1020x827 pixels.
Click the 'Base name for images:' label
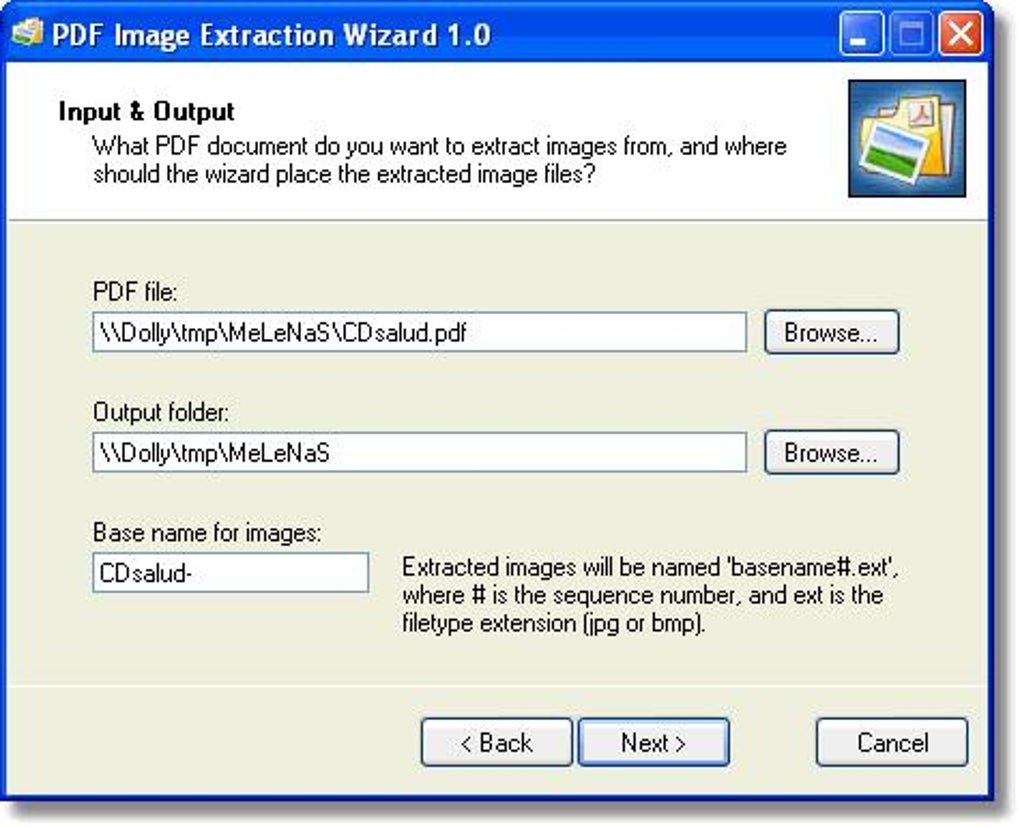point(207,533)
